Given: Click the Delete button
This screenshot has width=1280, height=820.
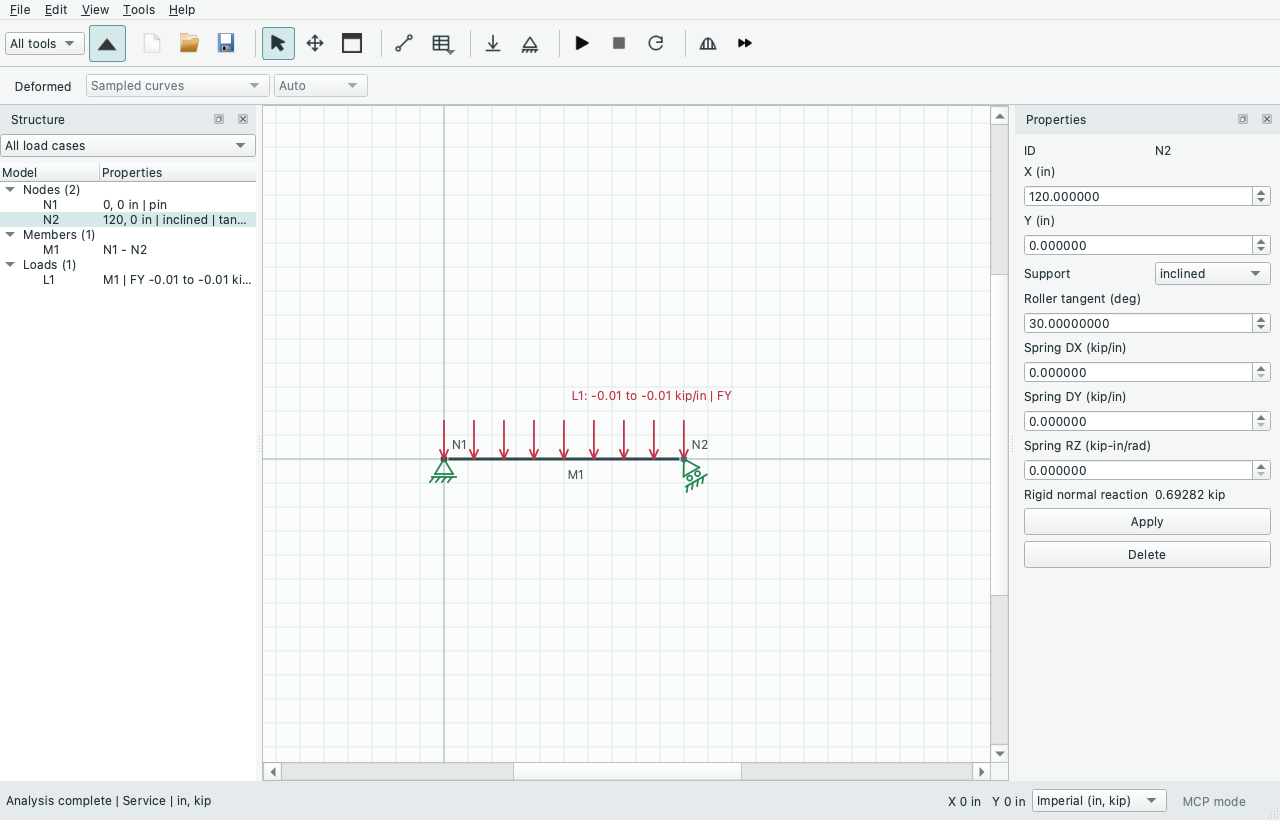Looking at the screenshot, I should 1147,555.
